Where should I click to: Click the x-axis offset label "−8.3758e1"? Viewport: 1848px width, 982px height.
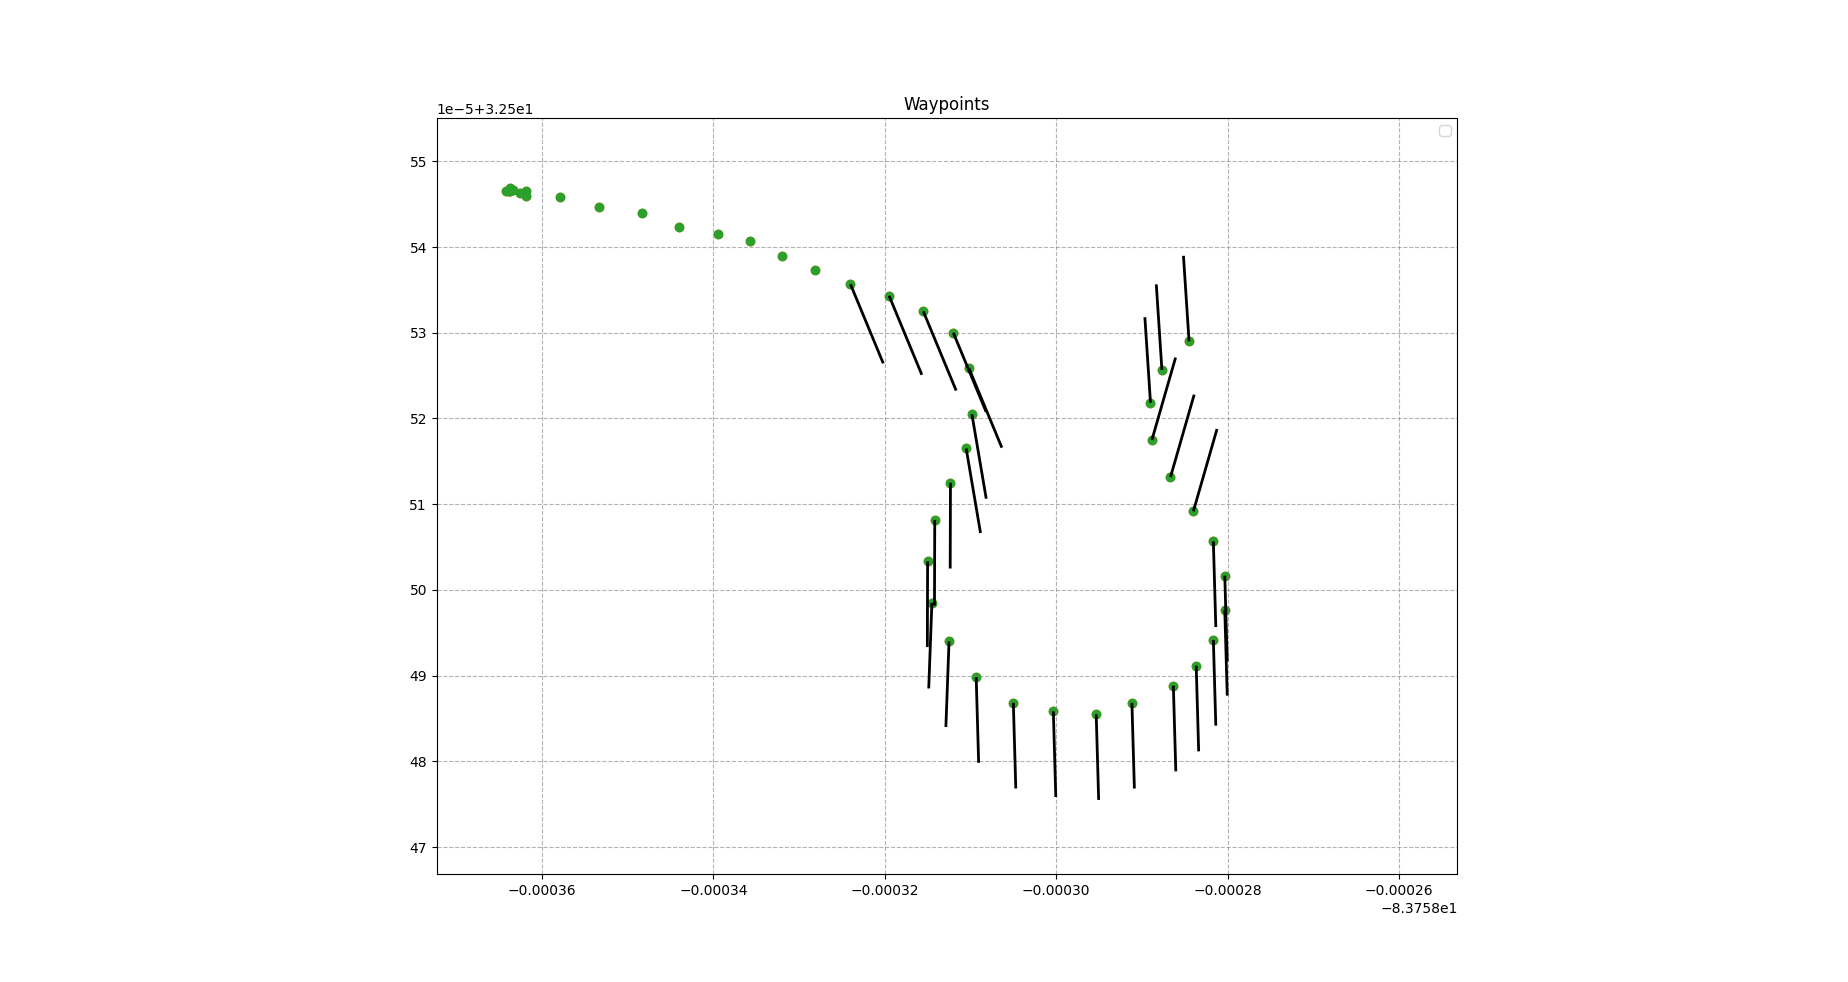(x=1418, y=908)
